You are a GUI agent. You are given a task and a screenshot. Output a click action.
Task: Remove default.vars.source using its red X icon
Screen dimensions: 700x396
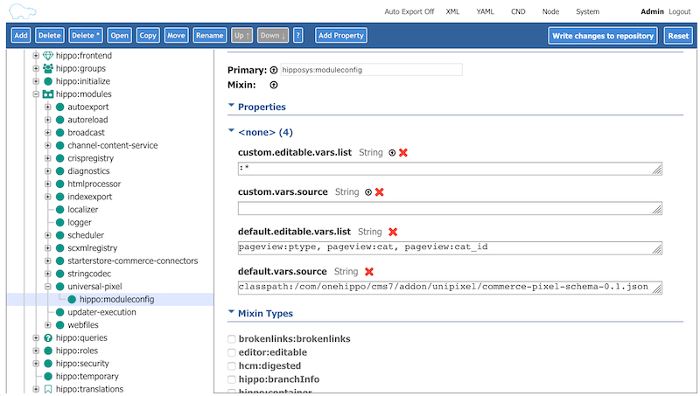pyautogui.click(x=369, y=271)
